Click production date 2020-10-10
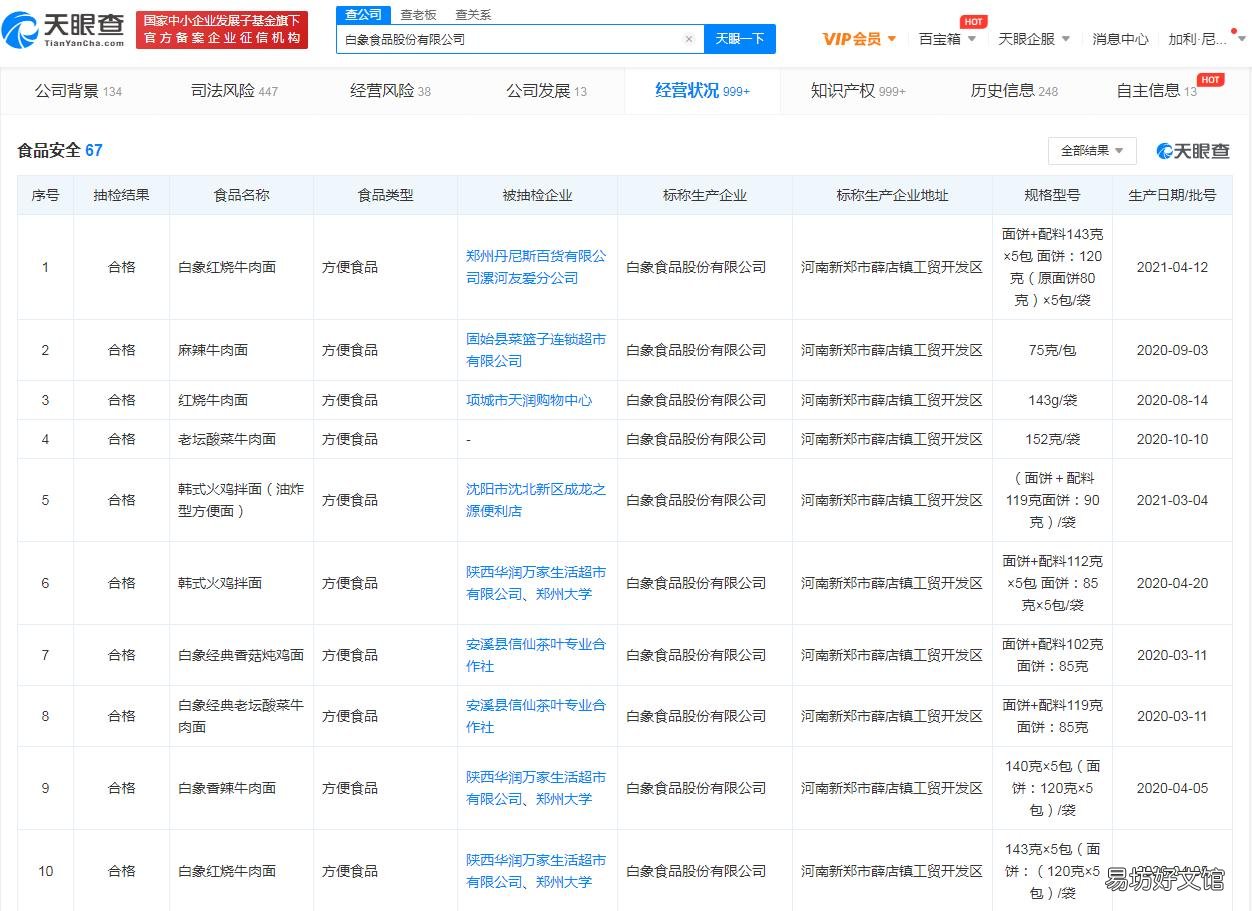The height and width of the screenshot is (911, 1252). pyautogui.click(x=1172, y=439)
